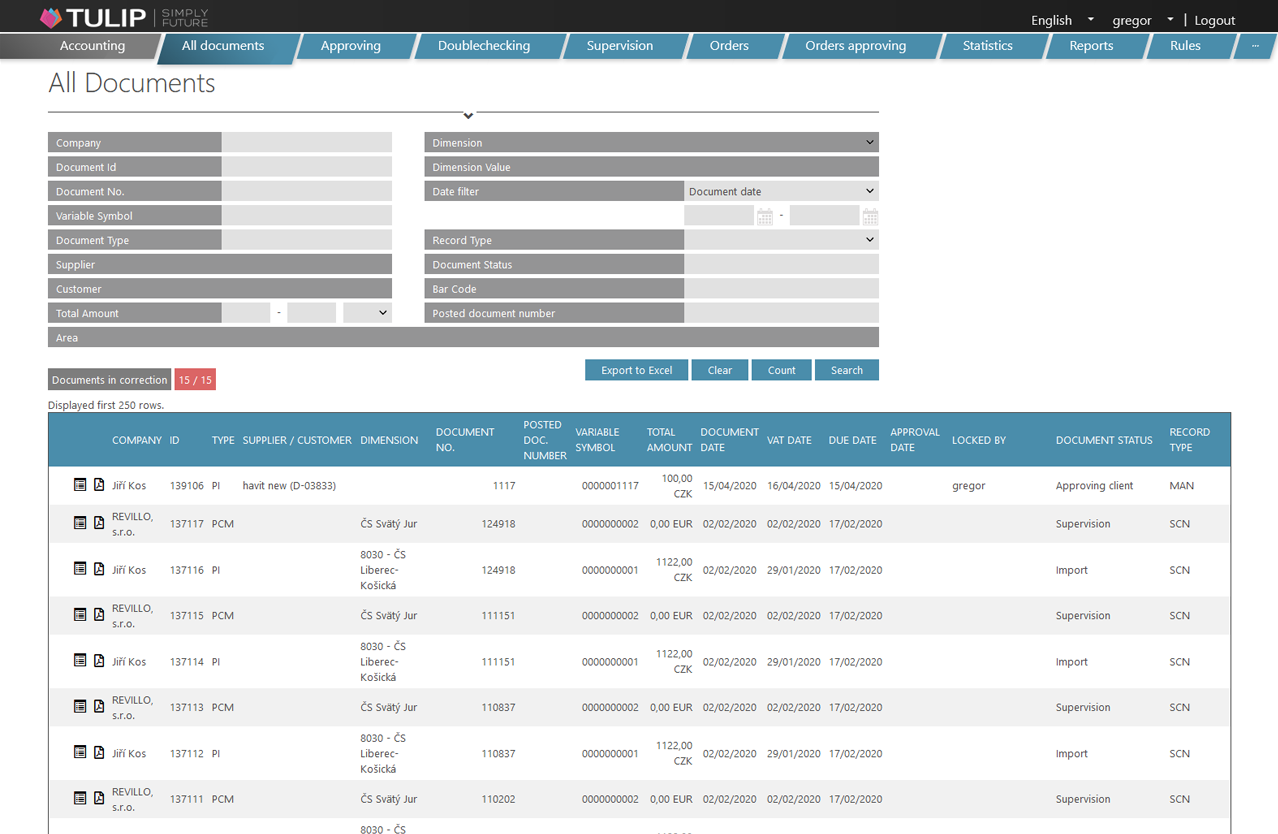Open the Document date filter type dropdown
This screenshot has width=1278, height=834.
pyautogui.click(x=868, y=190)
